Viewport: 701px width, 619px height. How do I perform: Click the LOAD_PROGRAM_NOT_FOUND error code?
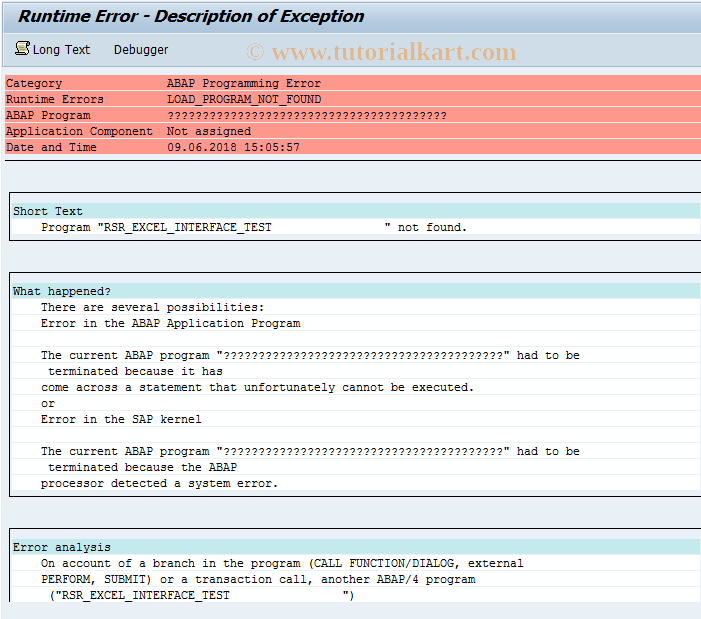pyautogui.click(x=244, y=99)
